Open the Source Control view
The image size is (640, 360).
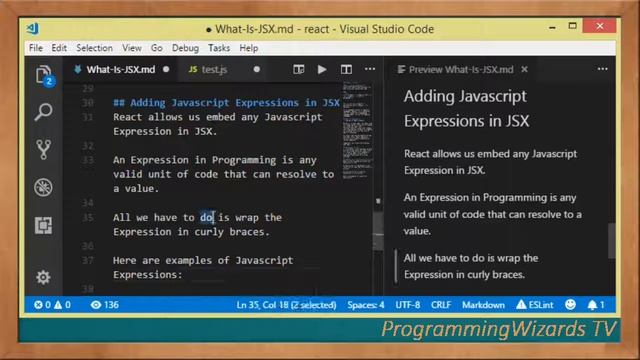pos(43,149)
